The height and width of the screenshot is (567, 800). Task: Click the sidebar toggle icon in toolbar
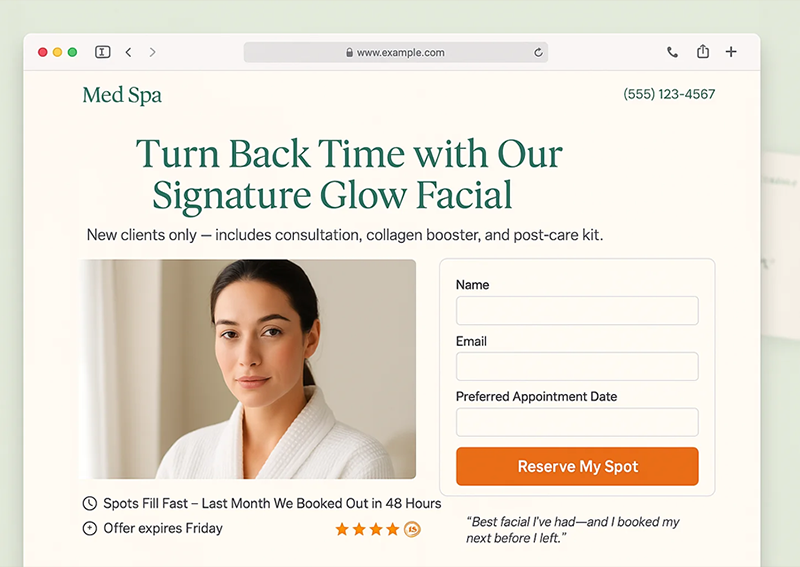103,52
